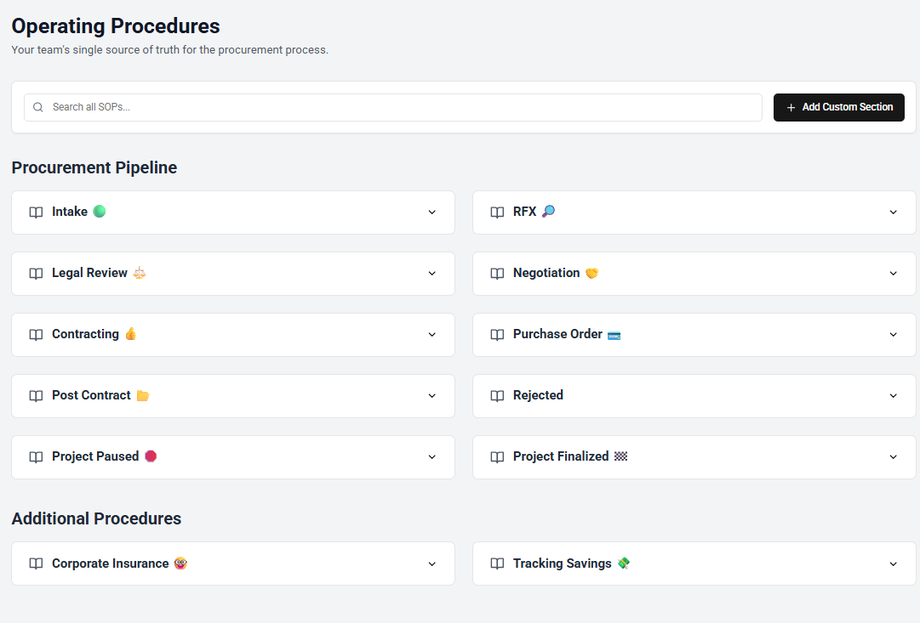This screenshot has width=920, height=623.
Task: Focus the Search all SOPs field
Action: pyautogui.click(x=400, y=107)
